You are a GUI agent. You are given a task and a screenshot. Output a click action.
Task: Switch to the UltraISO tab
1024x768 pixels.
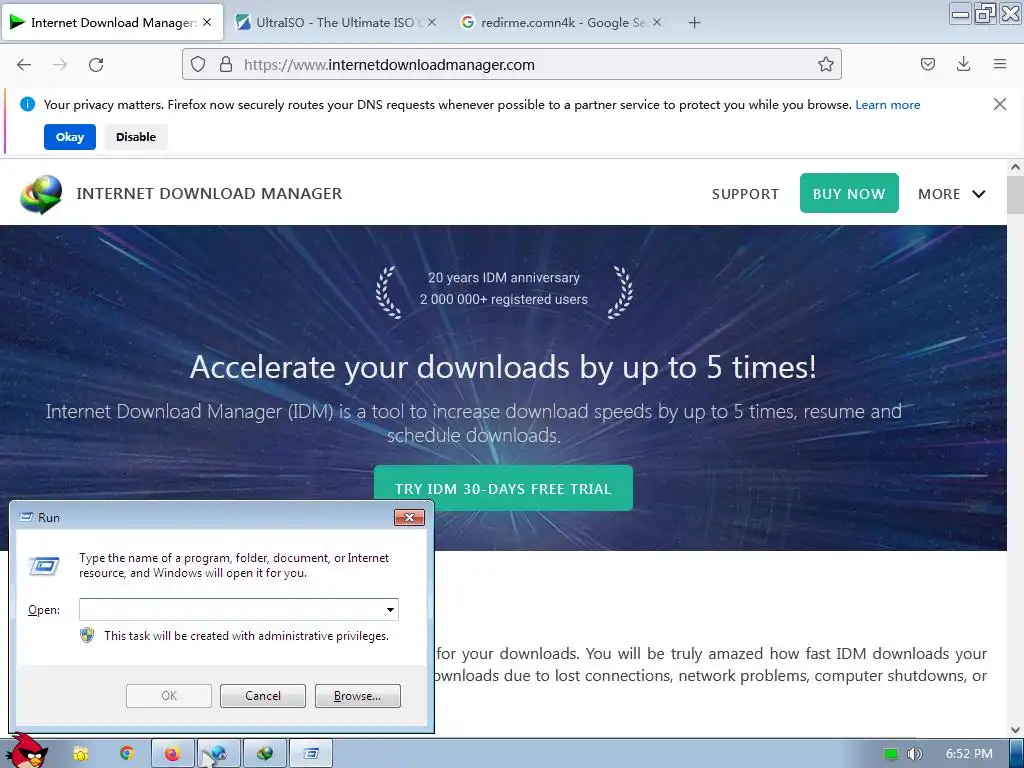click(x=337, y=22)
